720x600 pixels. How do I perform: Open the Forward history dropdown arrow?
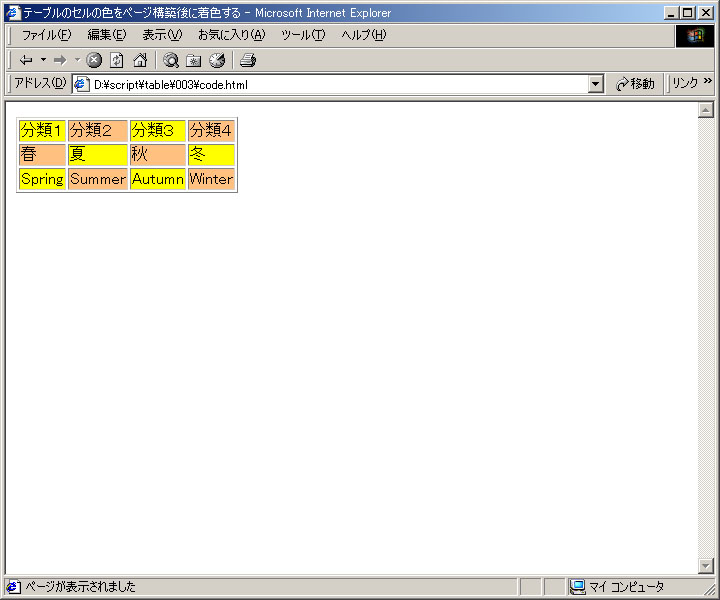pos(77,60)
